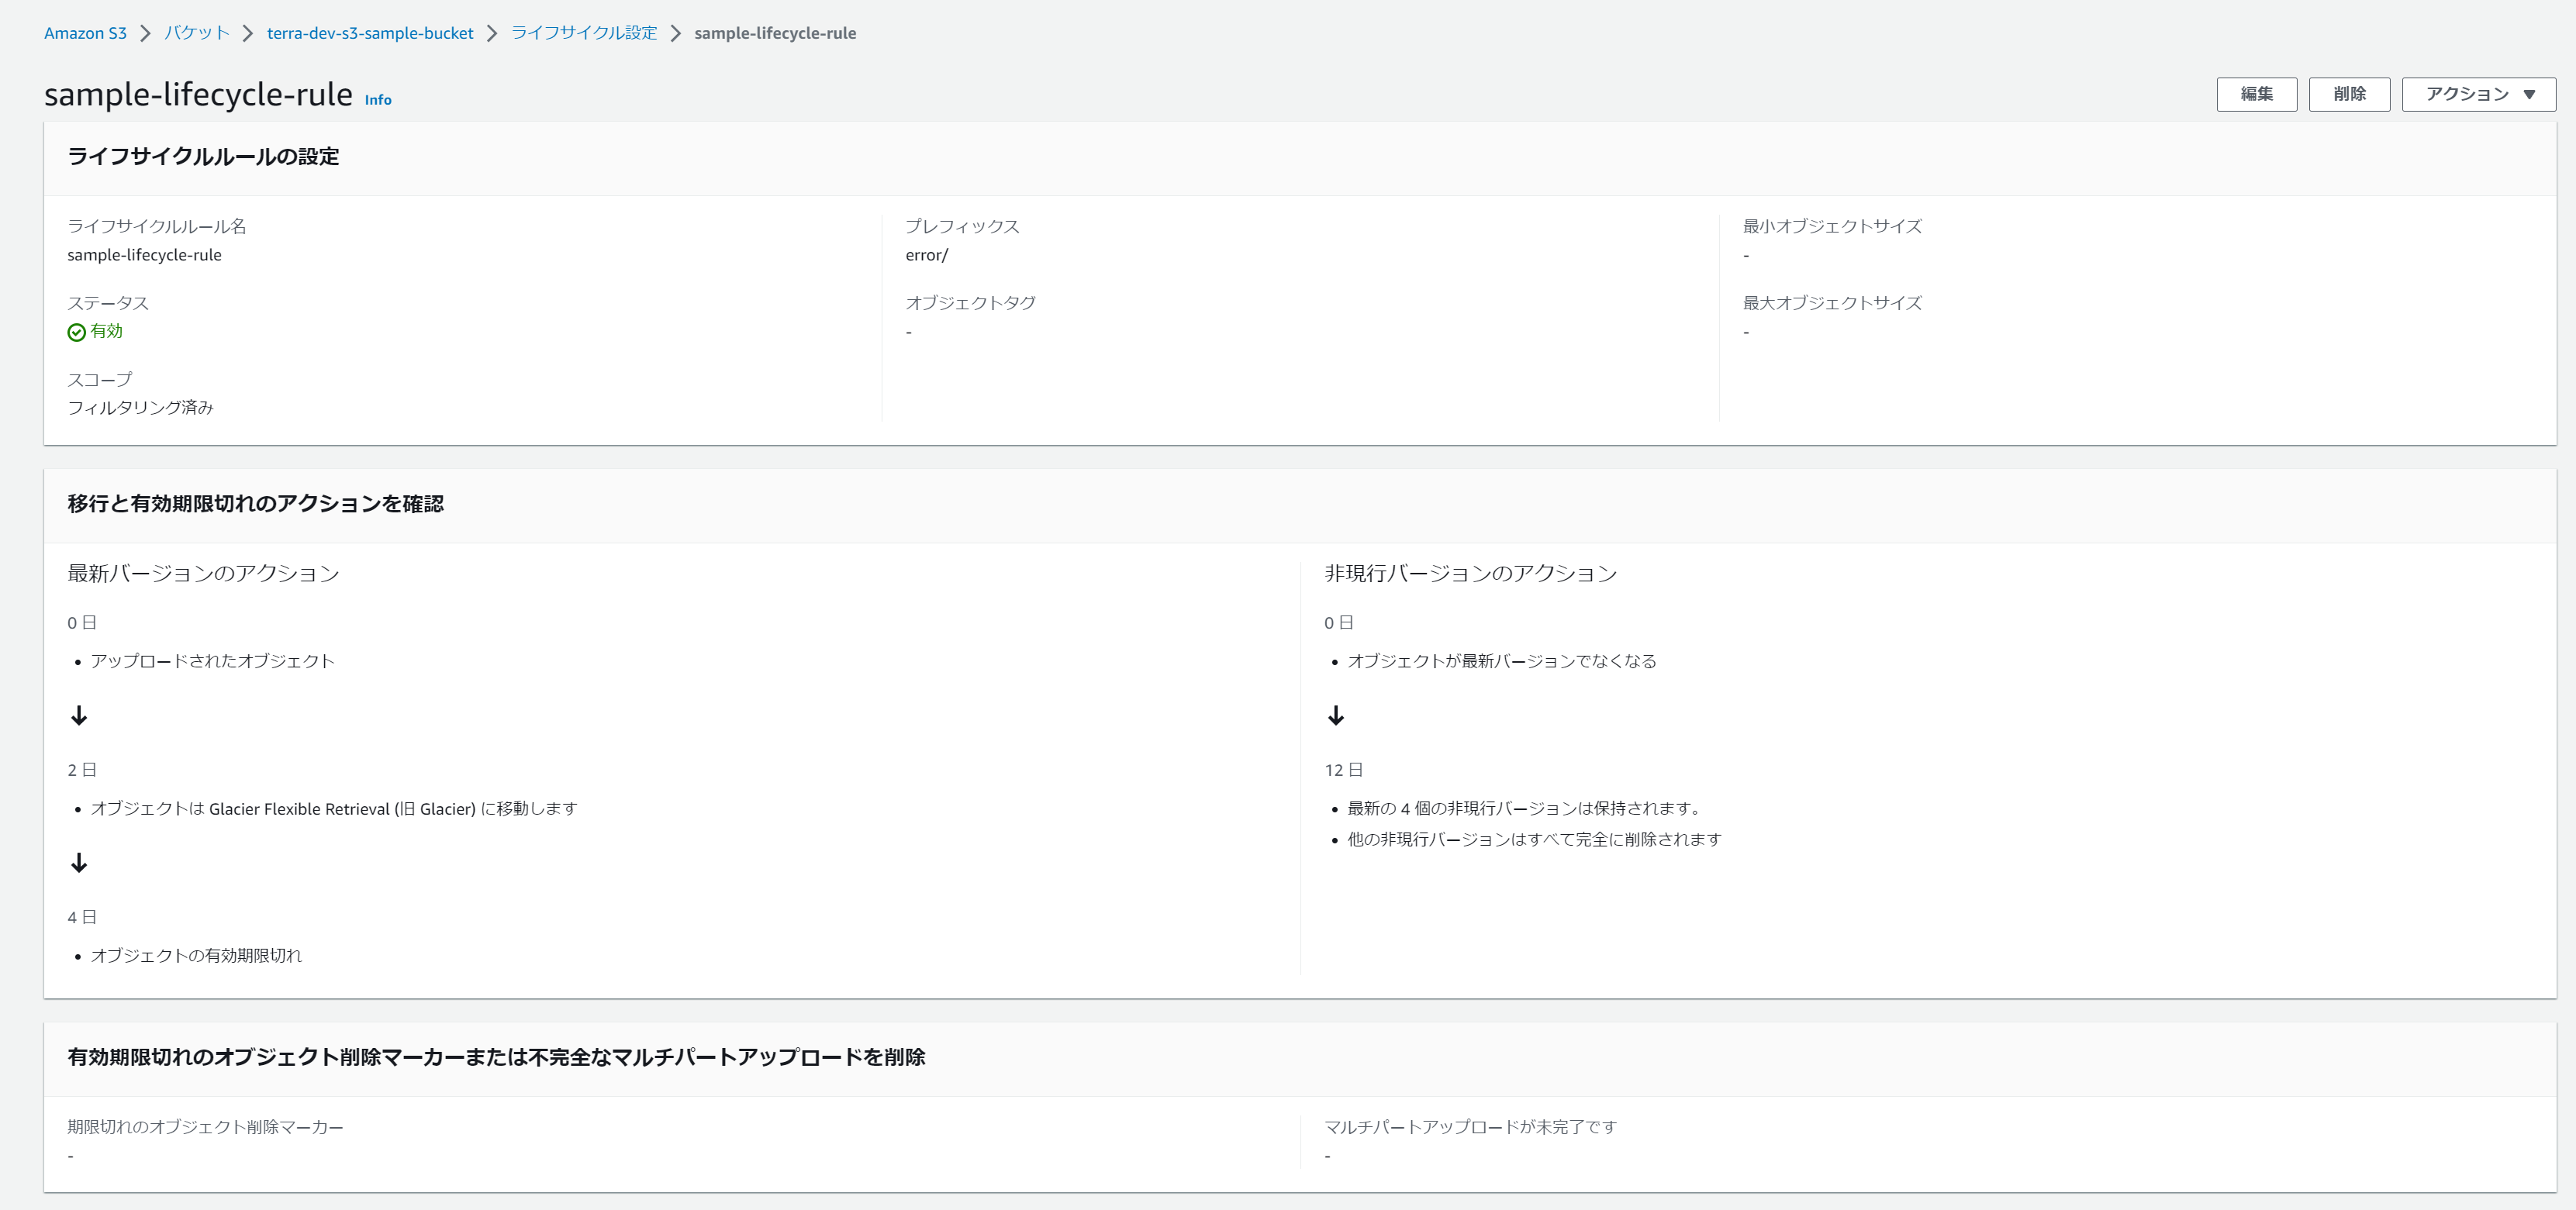Click the Info link beside rule title
The width and height of the screenshot is (2576, 1210).
[x=377, y=100]
